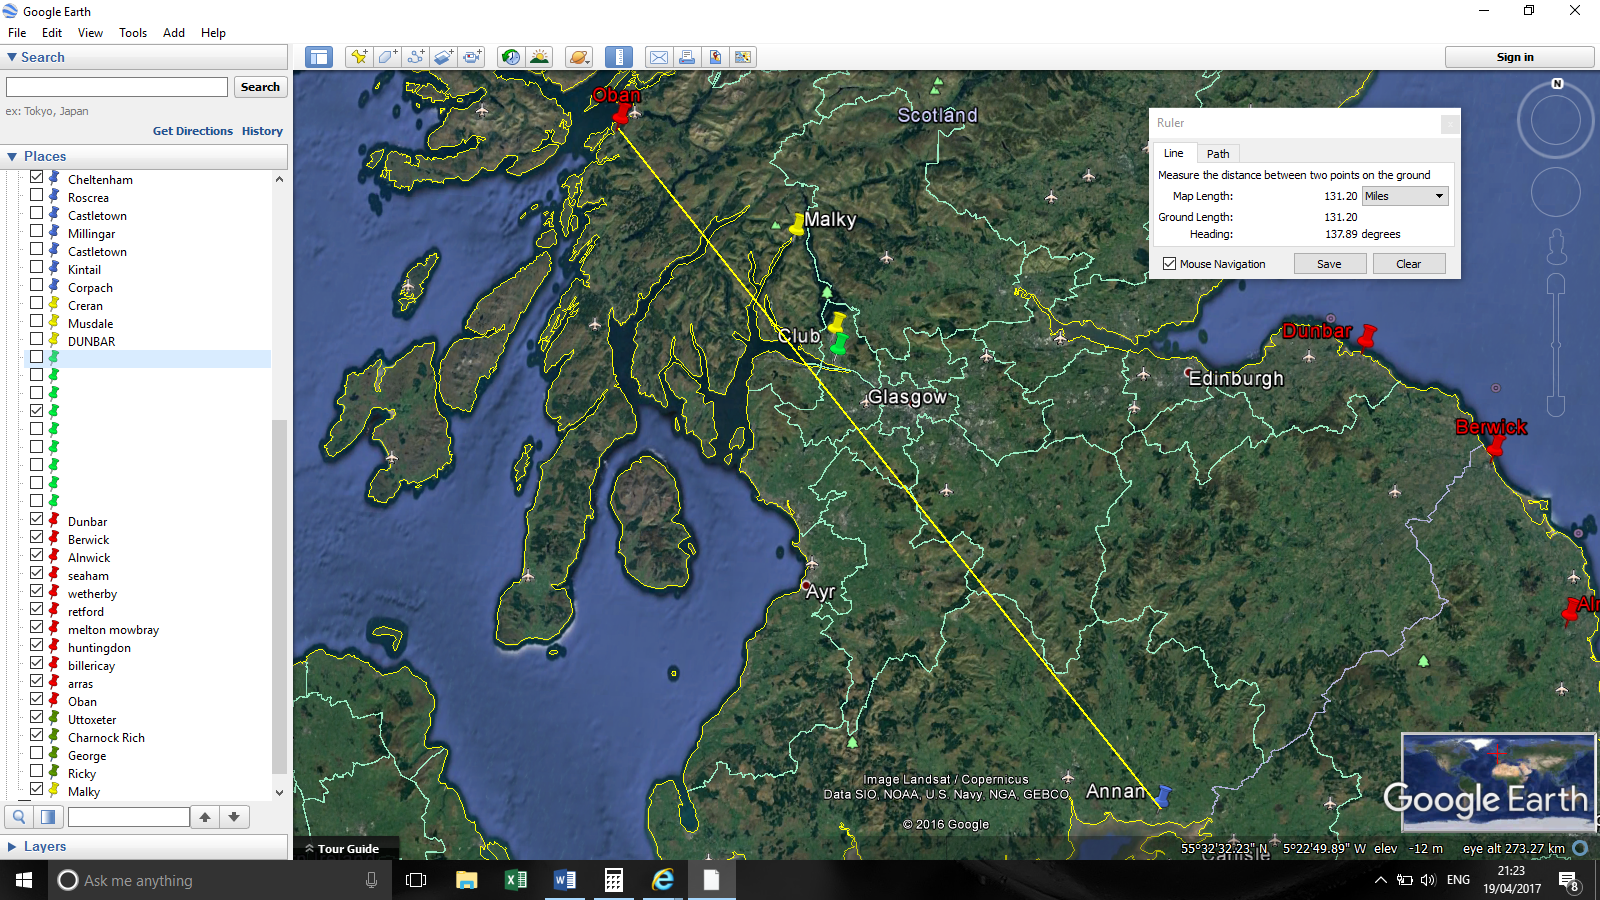Click the Places panel layout icon
The image size is (1600, 900).
coord(47,817)
